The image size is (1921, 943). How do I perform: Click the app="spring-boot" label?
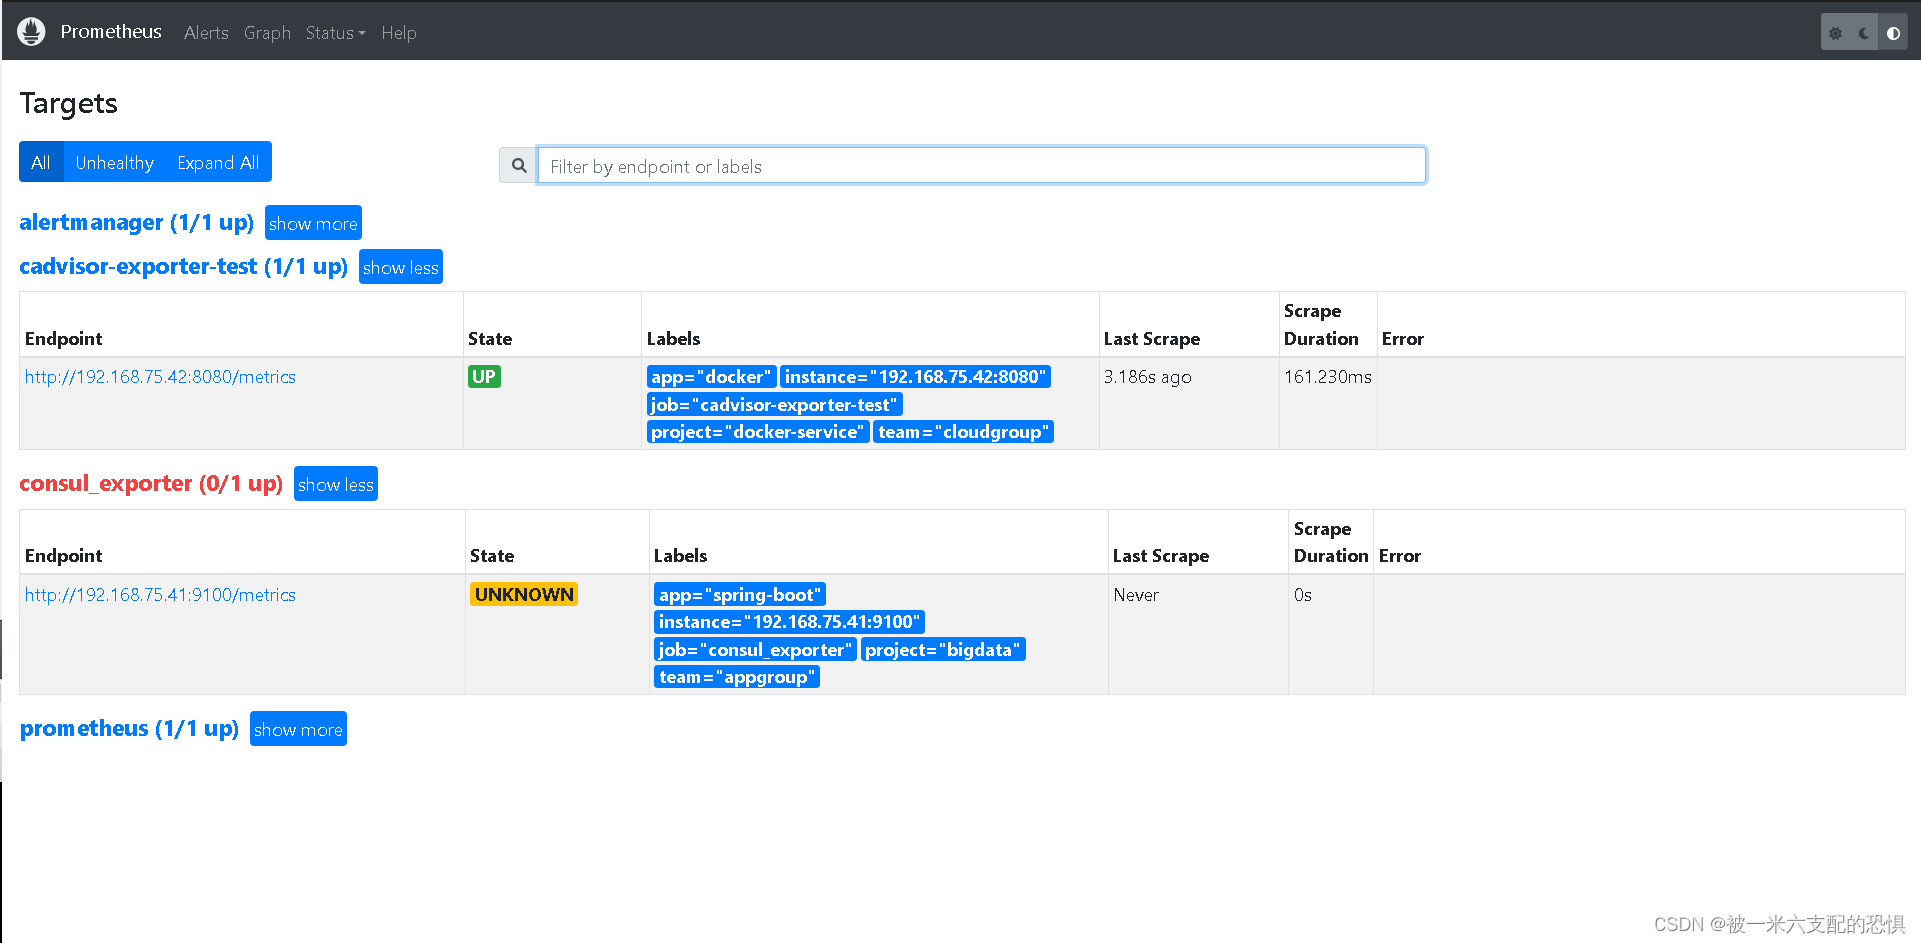tap(740, 595)
